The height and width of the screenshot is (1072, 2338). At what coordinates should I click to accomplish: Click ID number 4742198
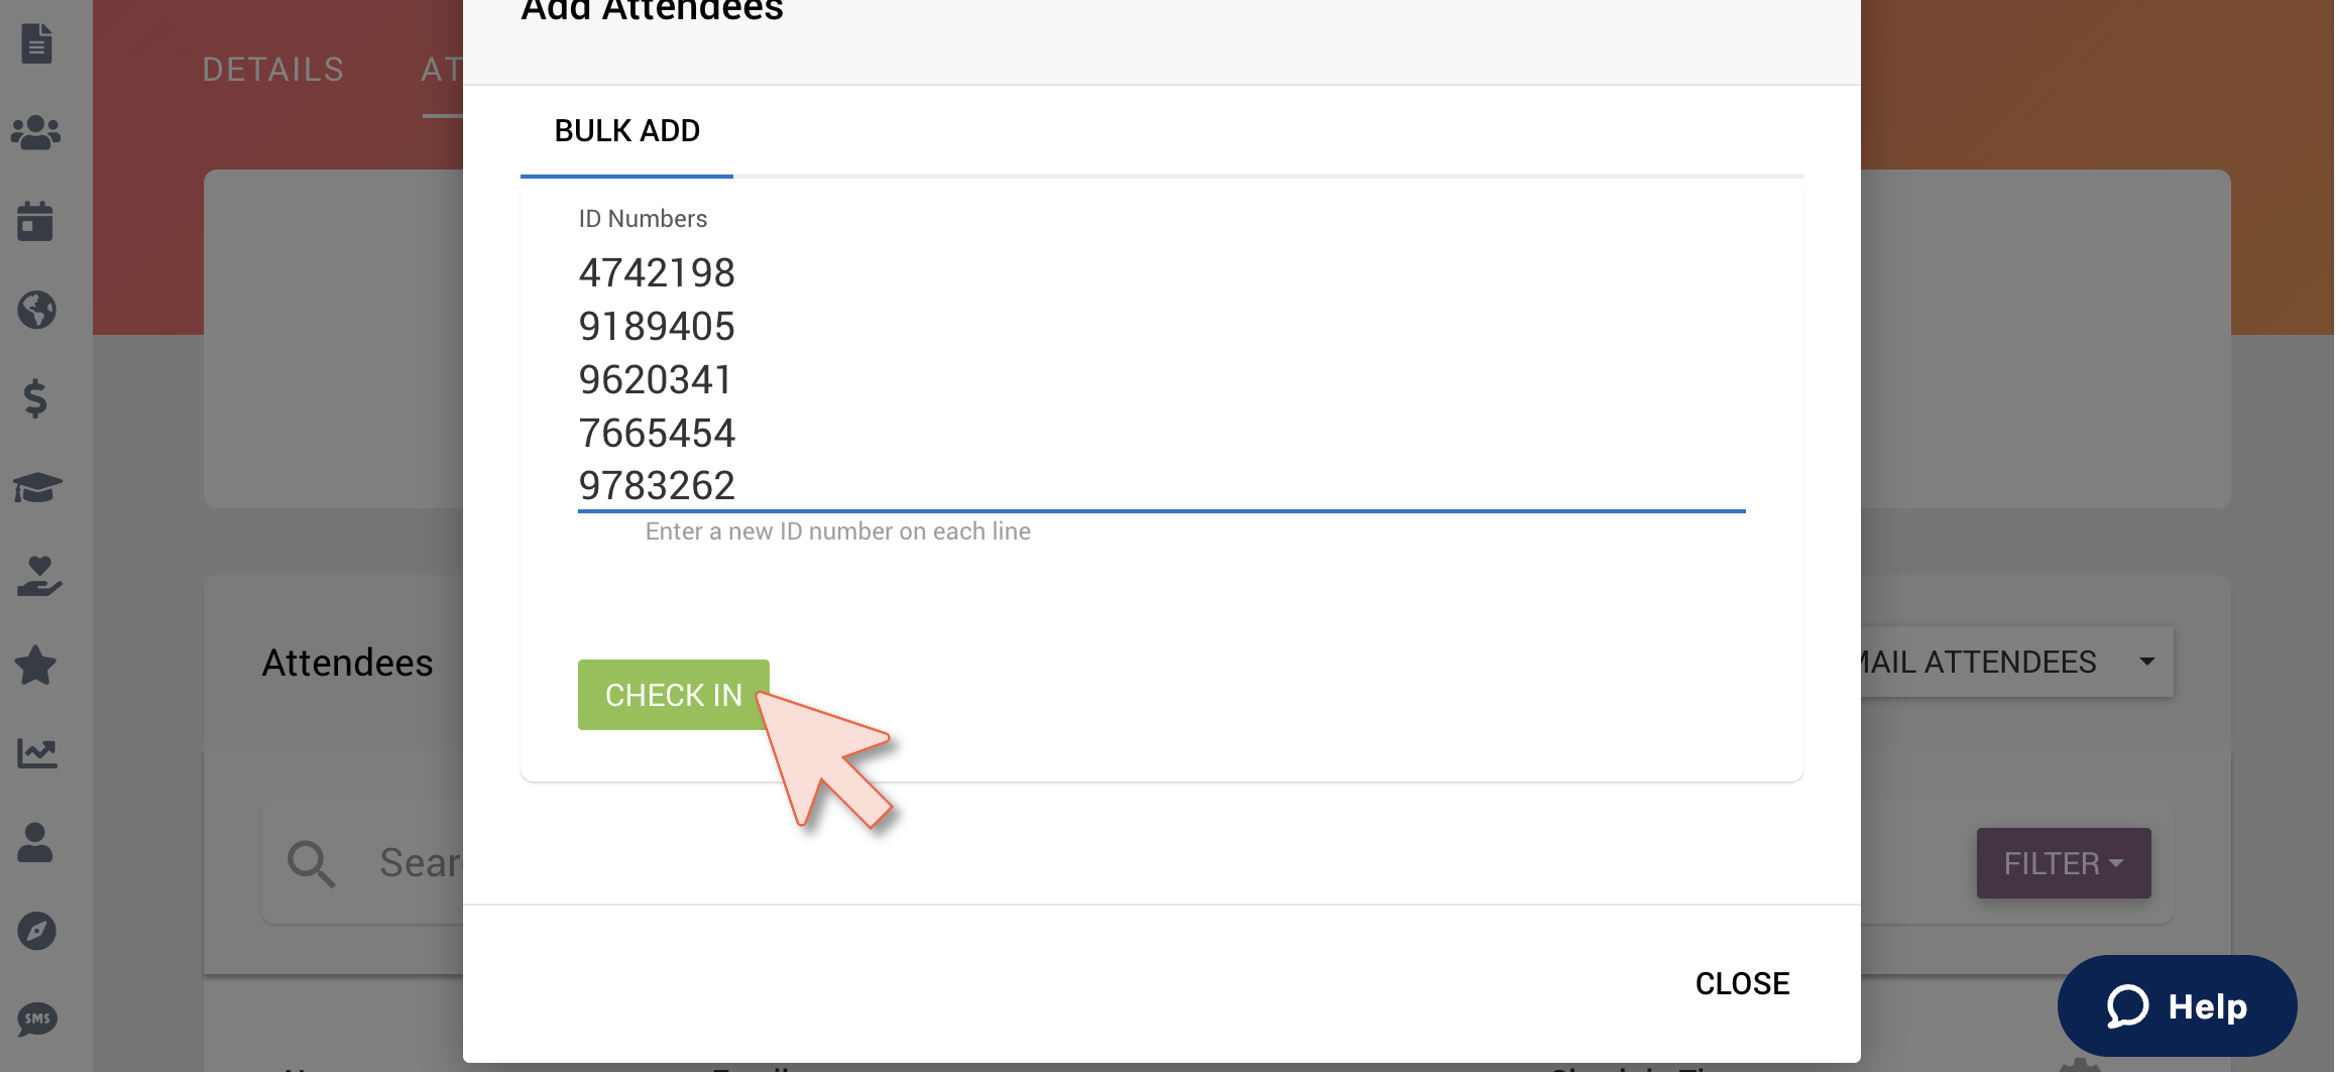657,273
